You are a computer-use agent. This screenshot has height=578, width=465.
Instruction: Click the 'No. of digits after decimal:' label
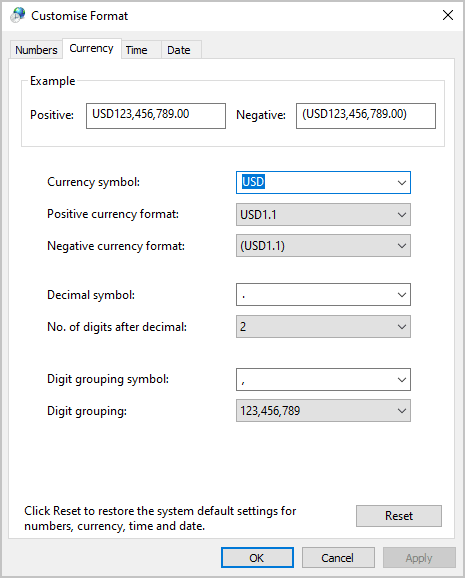point(117,327)
